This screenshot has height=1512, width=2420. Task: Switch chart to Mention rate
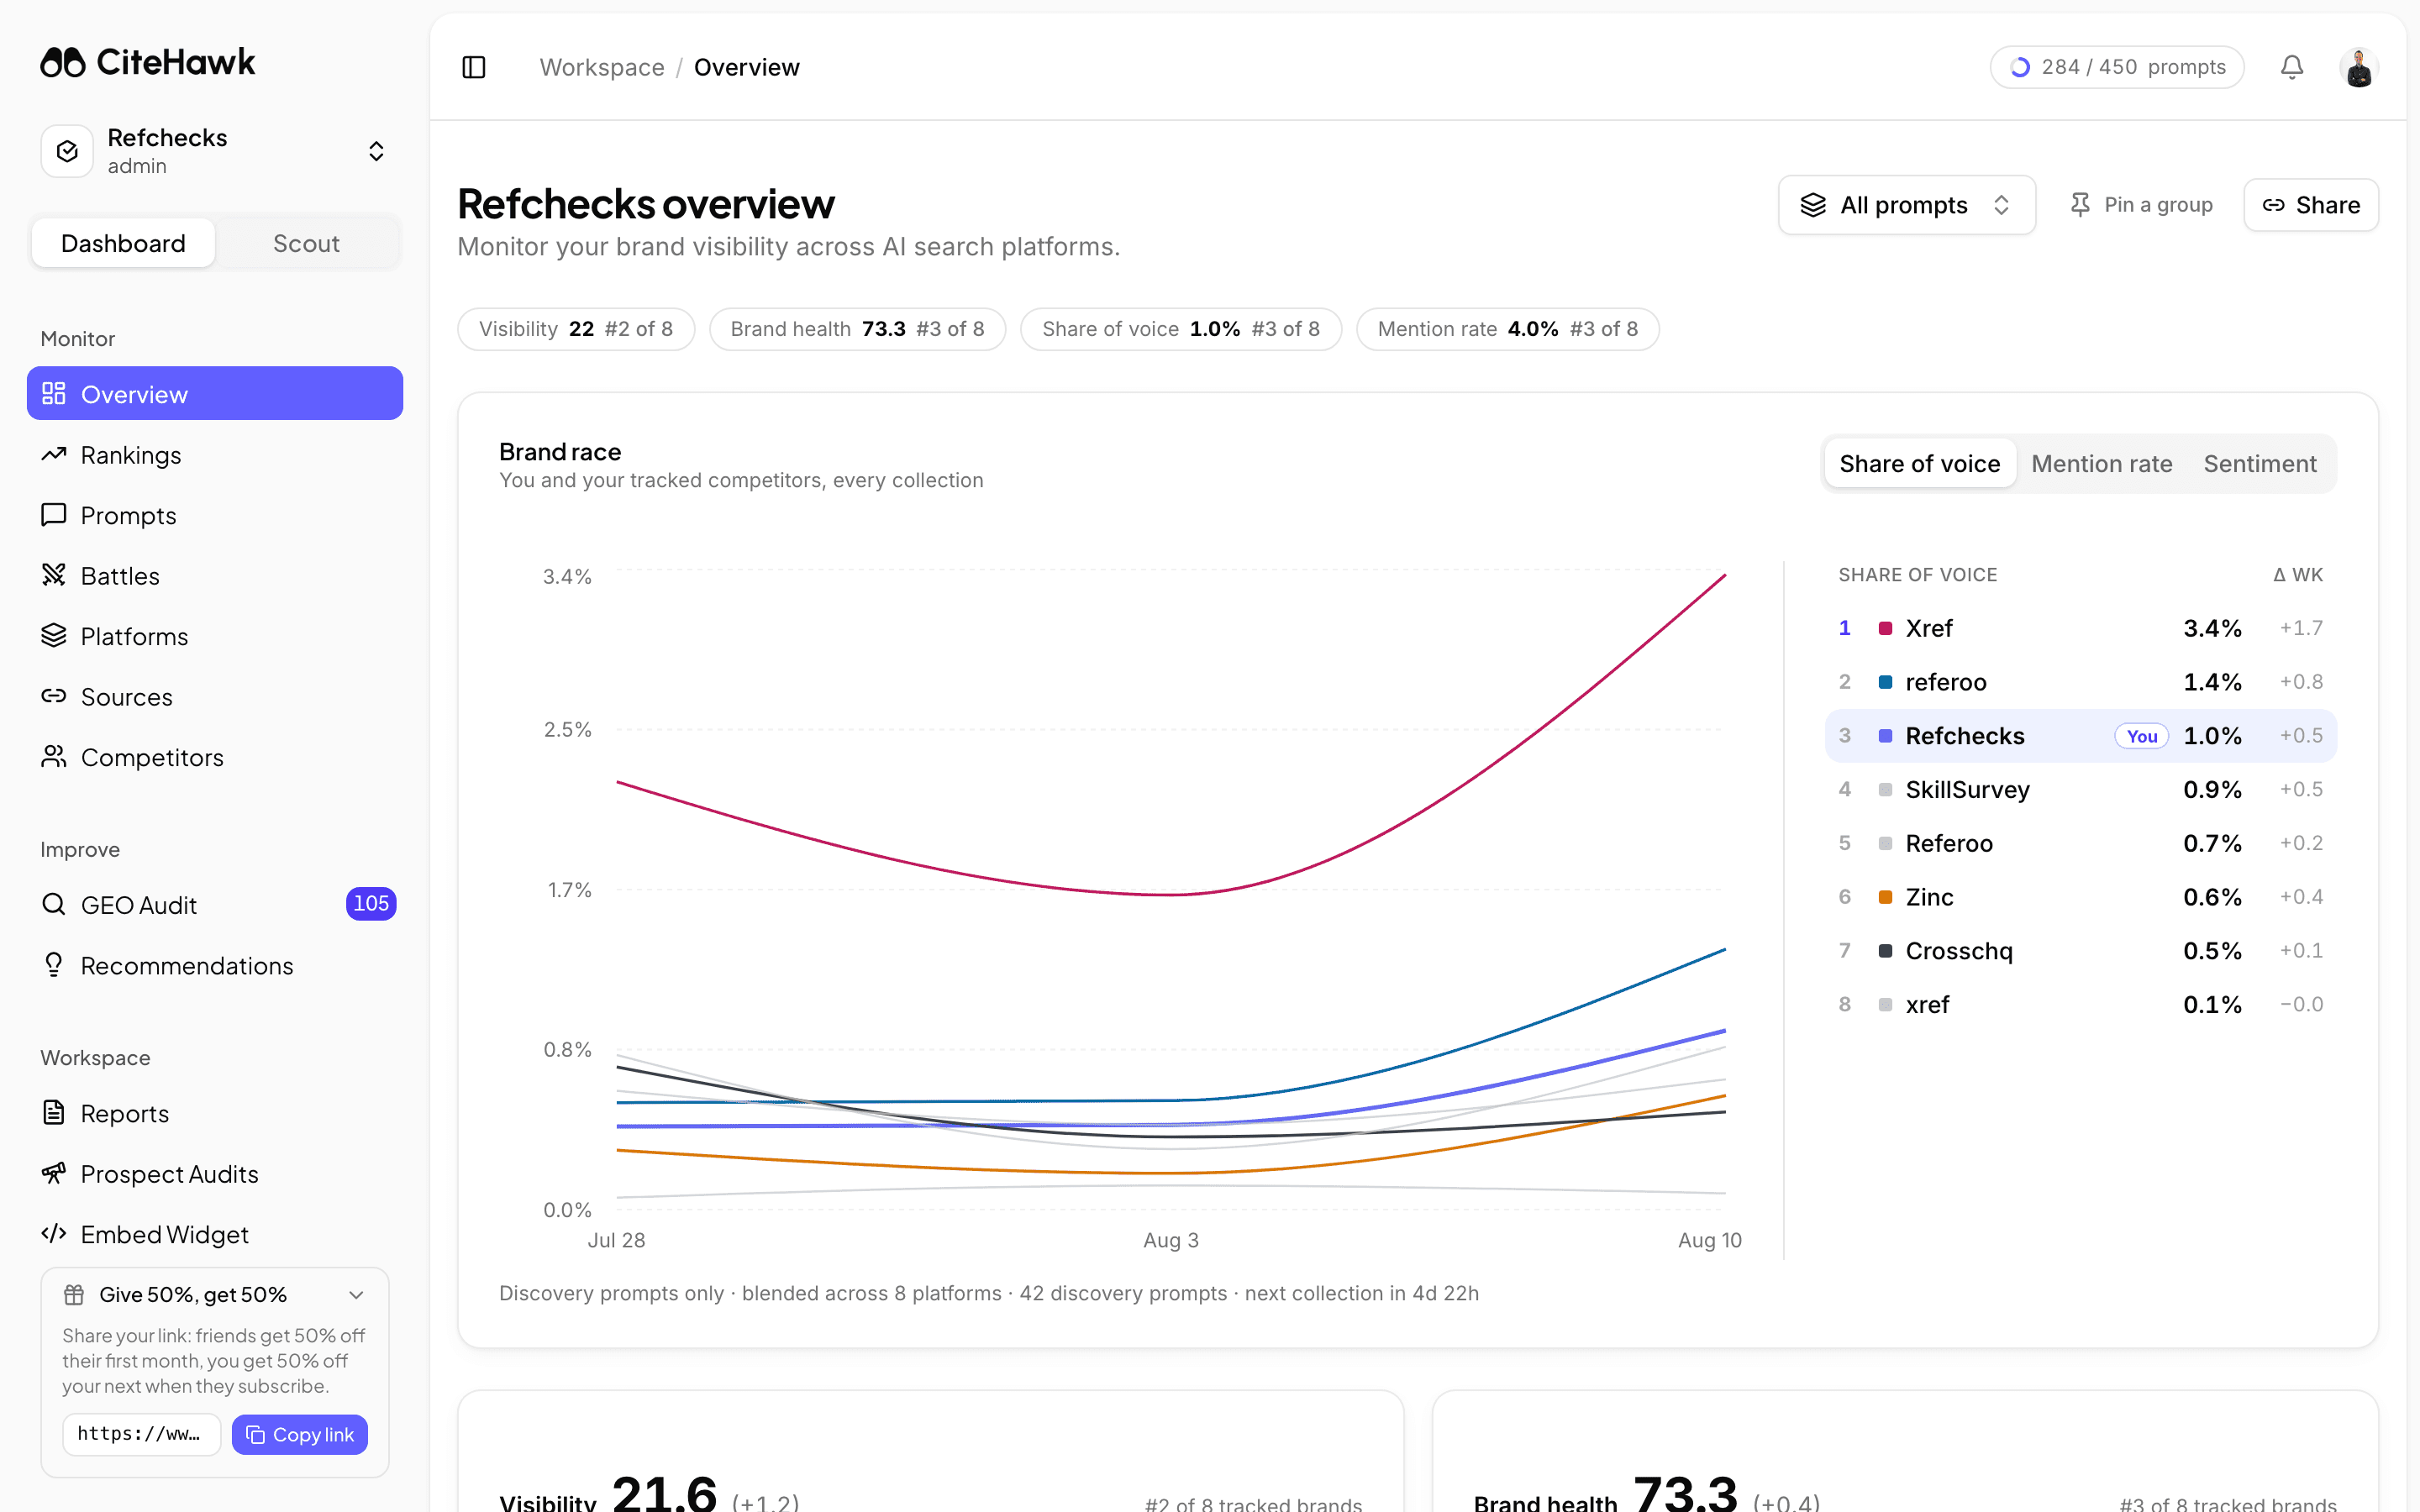coord(2102,464)
